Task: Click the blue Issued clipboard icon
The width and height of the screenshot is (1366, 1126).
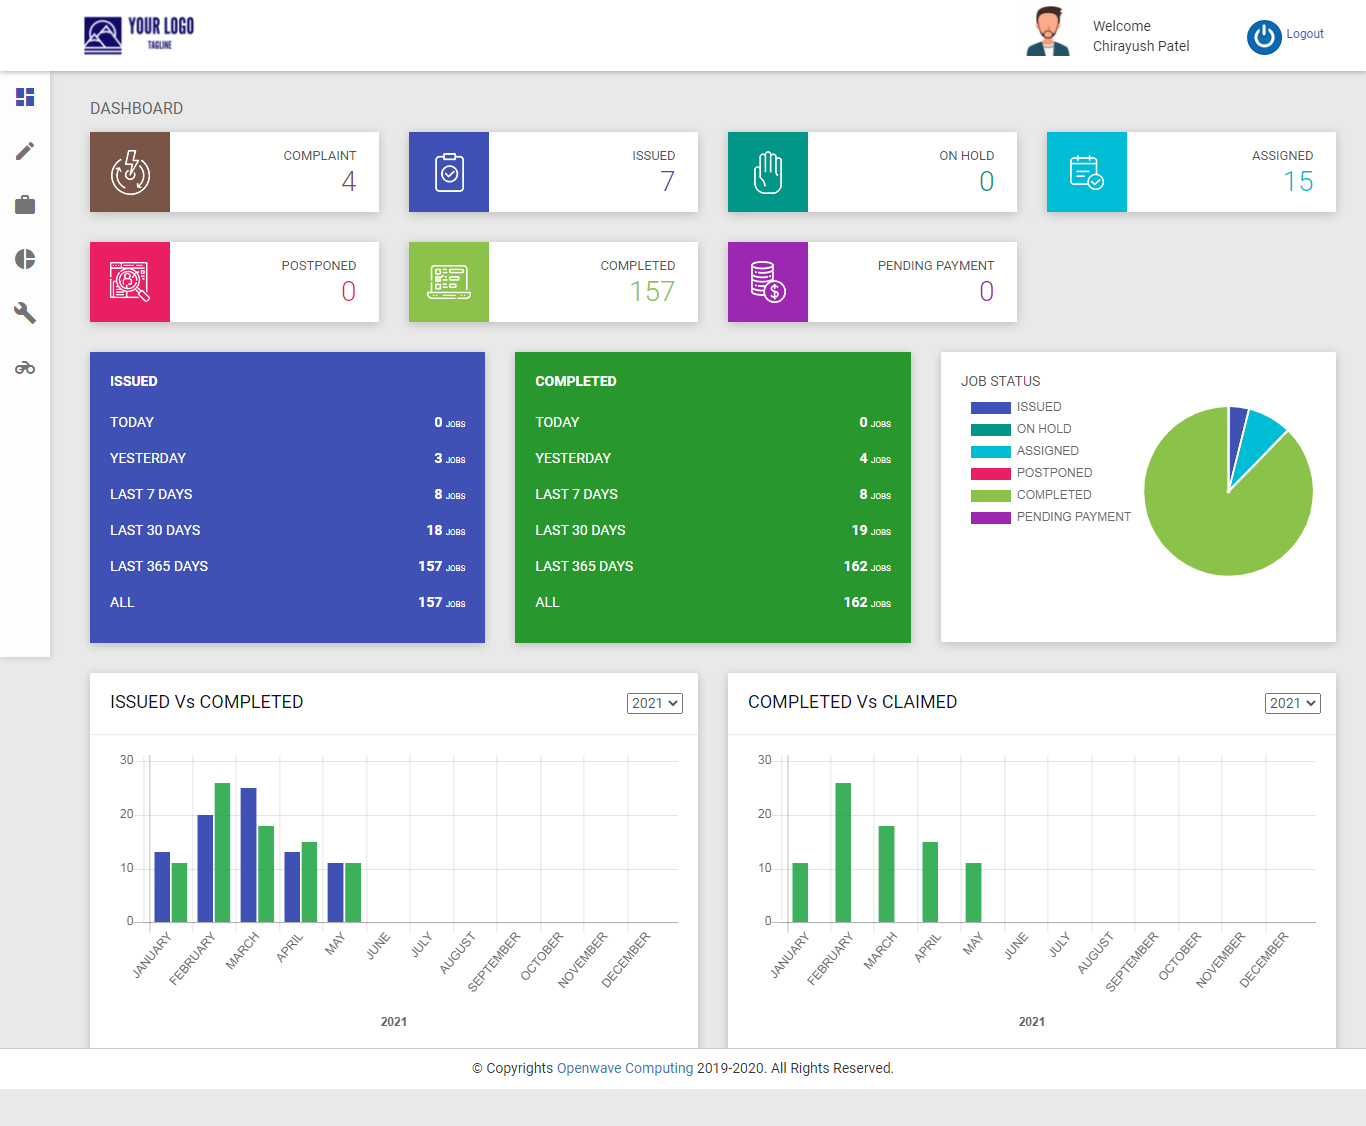Action: point(449,172)
